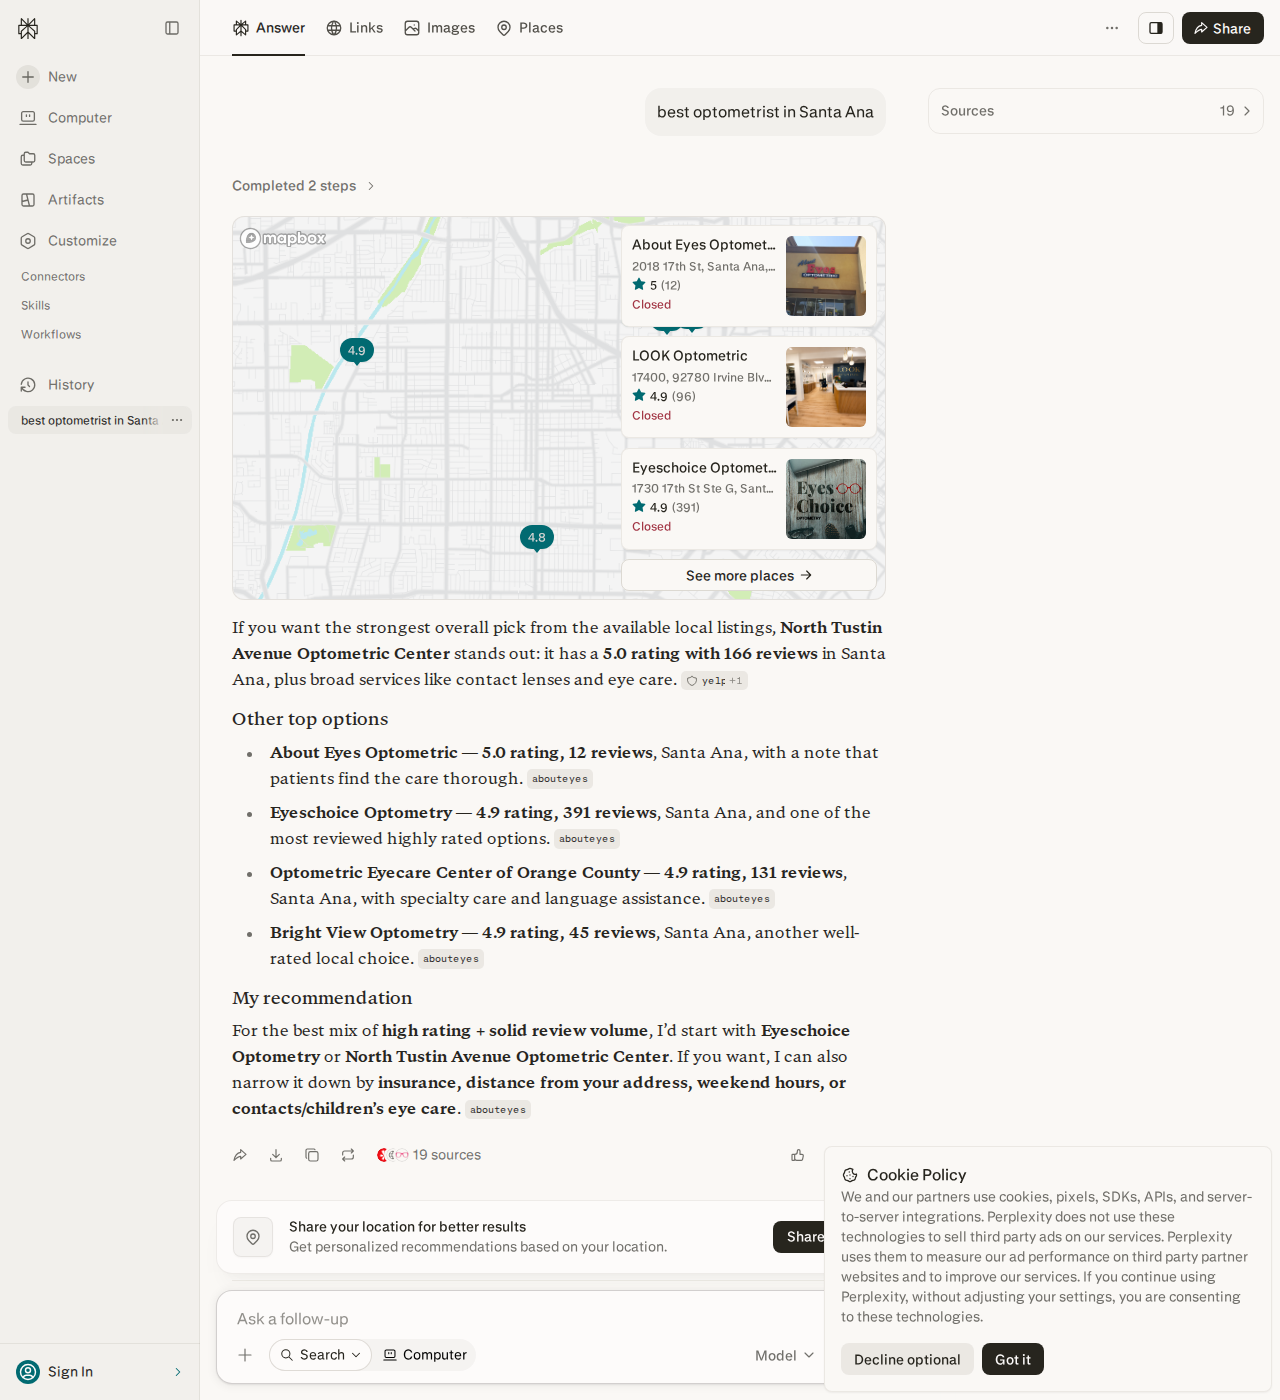The height and width of the screenshot is (1400, 1280).
Task: Open the Eyeschoice Optometry place thumbnail
Action: [x=826, y=499]
